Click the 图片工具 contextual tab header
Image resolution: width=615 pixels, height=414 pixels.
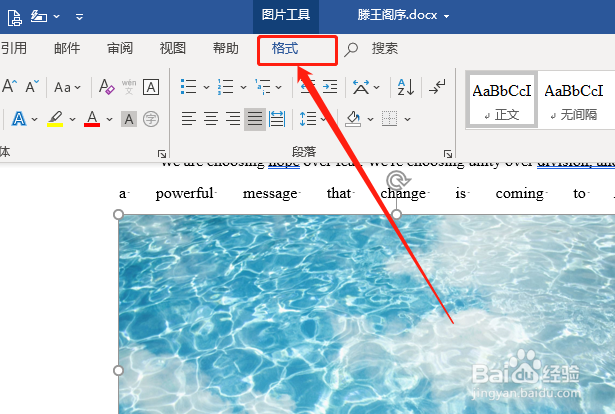(286, 15)
